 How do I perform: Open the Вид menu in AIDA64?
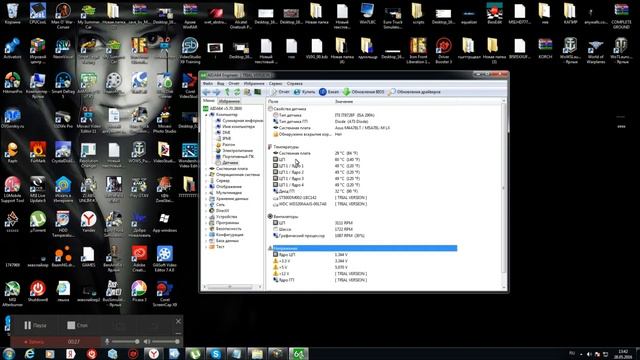pos(220,84)
